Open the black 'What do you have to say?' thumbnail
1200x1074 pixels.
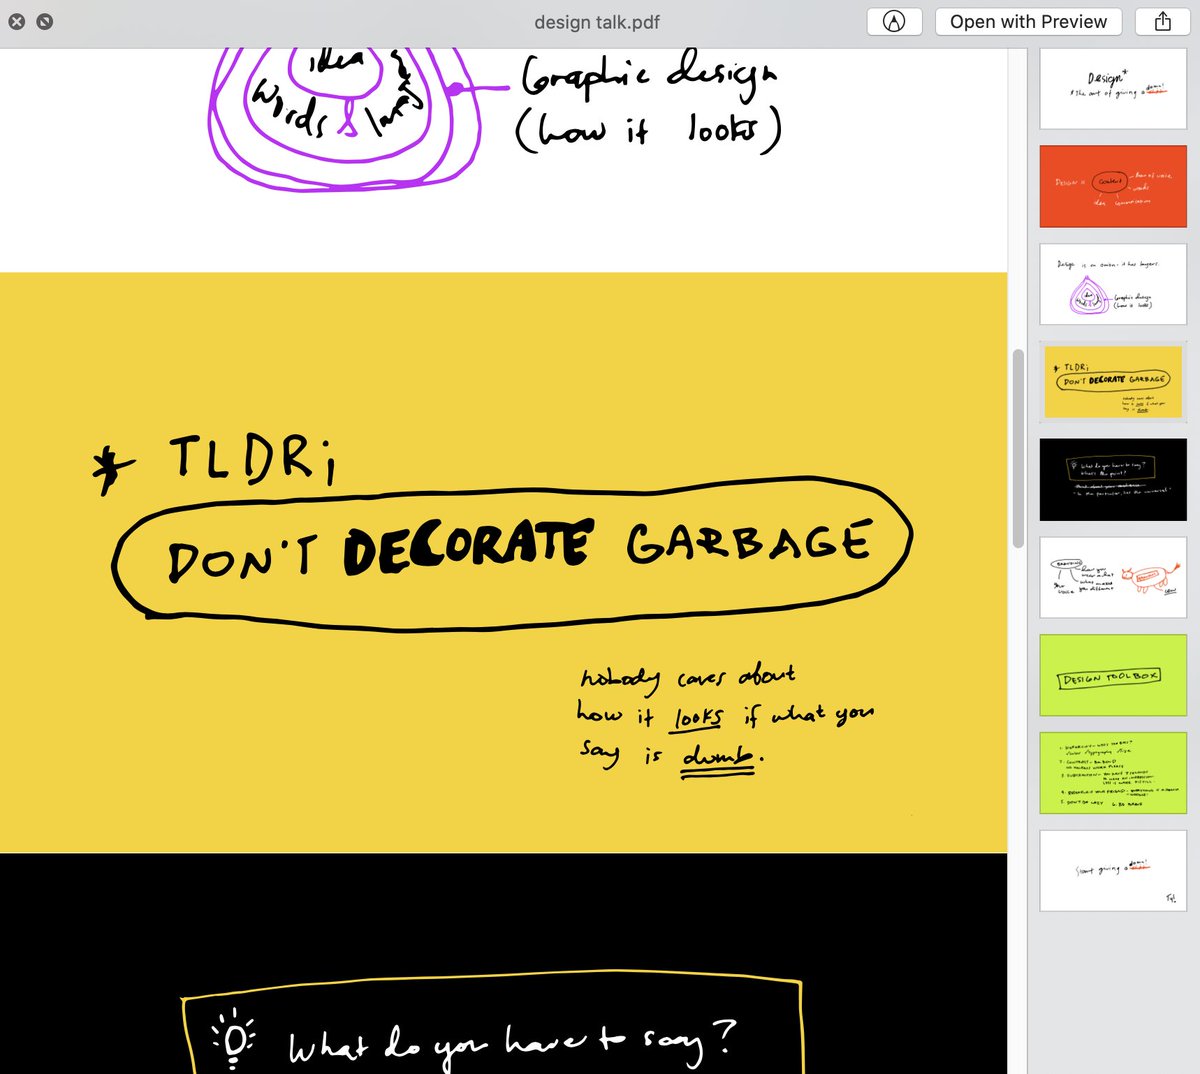[x=1112, y=479]
